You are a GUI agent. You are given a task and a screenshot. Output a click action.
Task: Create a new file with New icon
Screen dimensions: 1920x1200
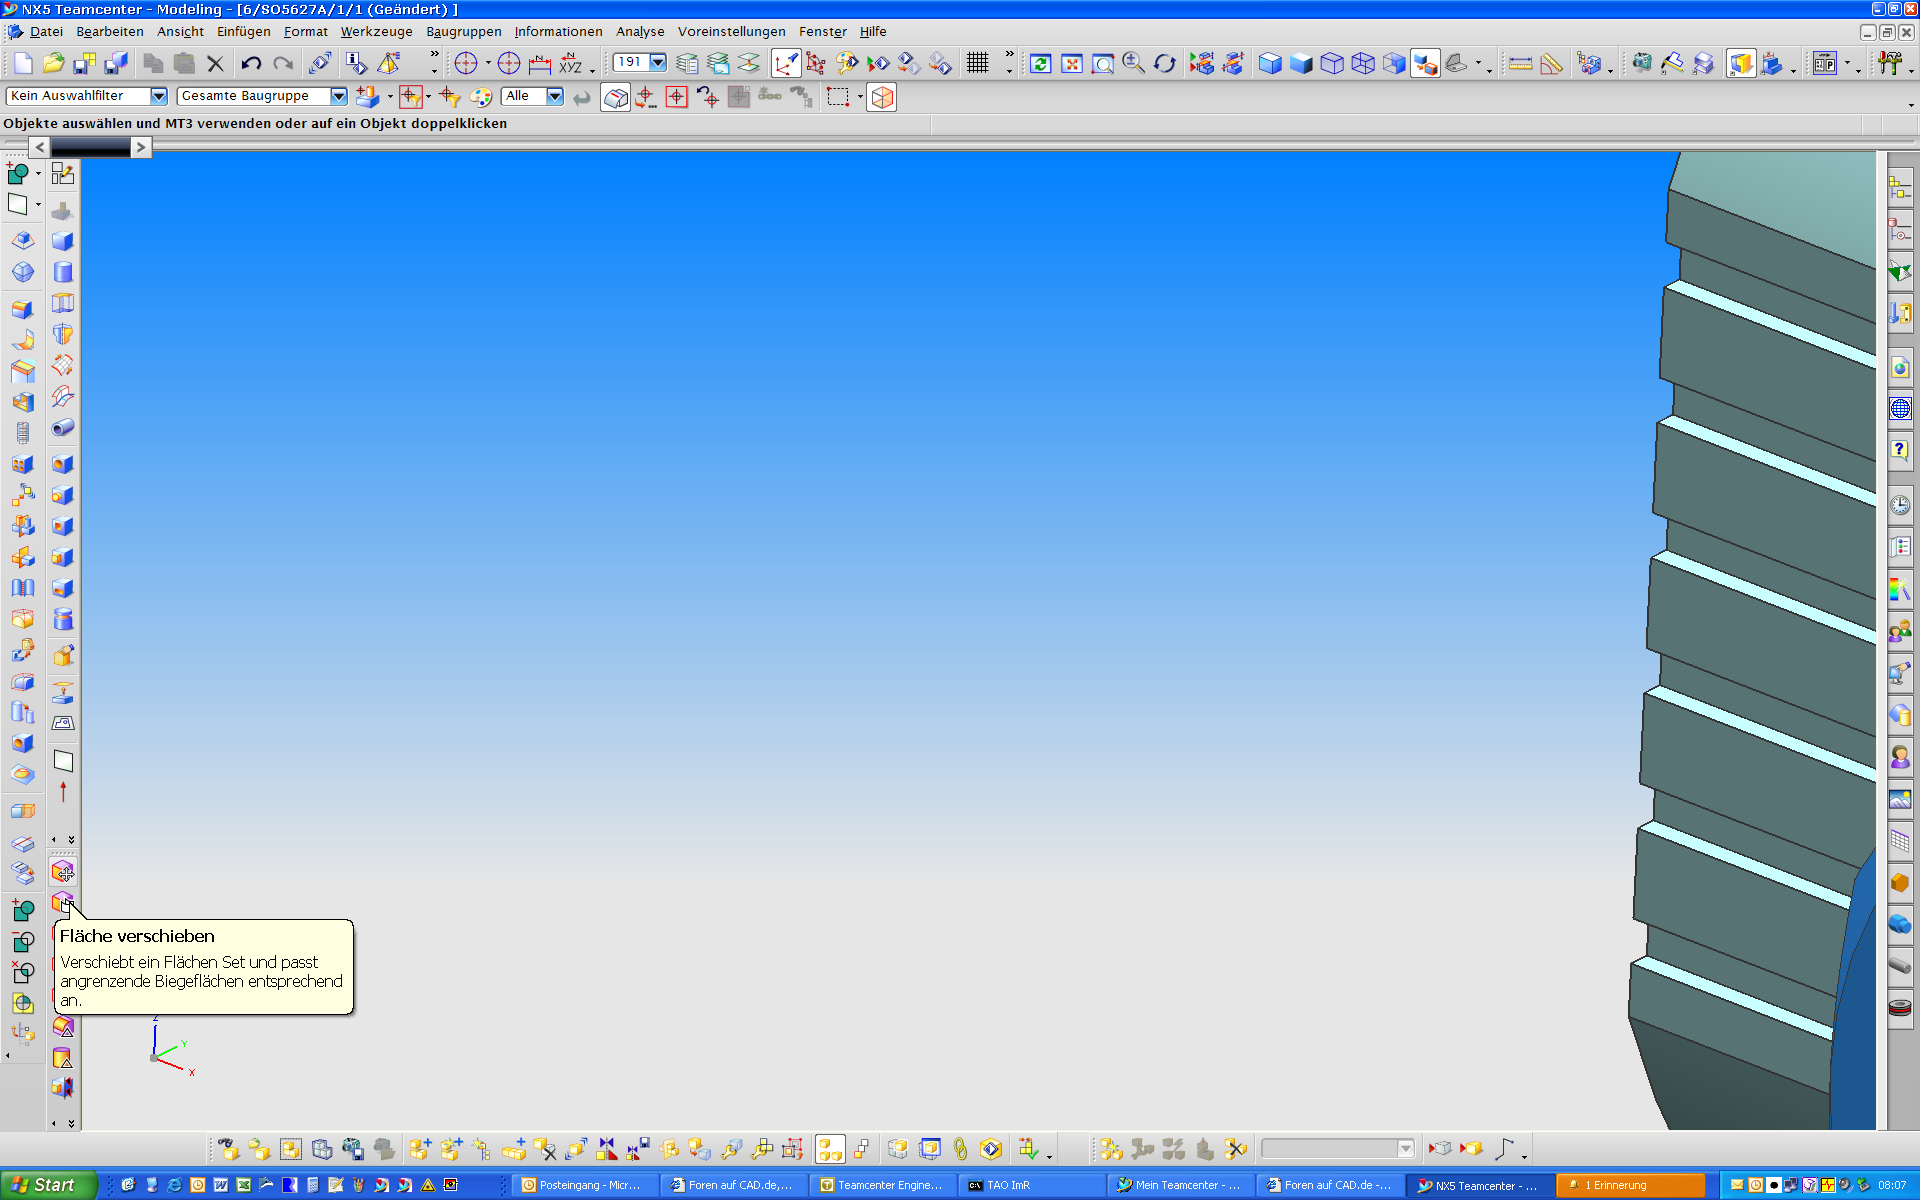[22, 64]
